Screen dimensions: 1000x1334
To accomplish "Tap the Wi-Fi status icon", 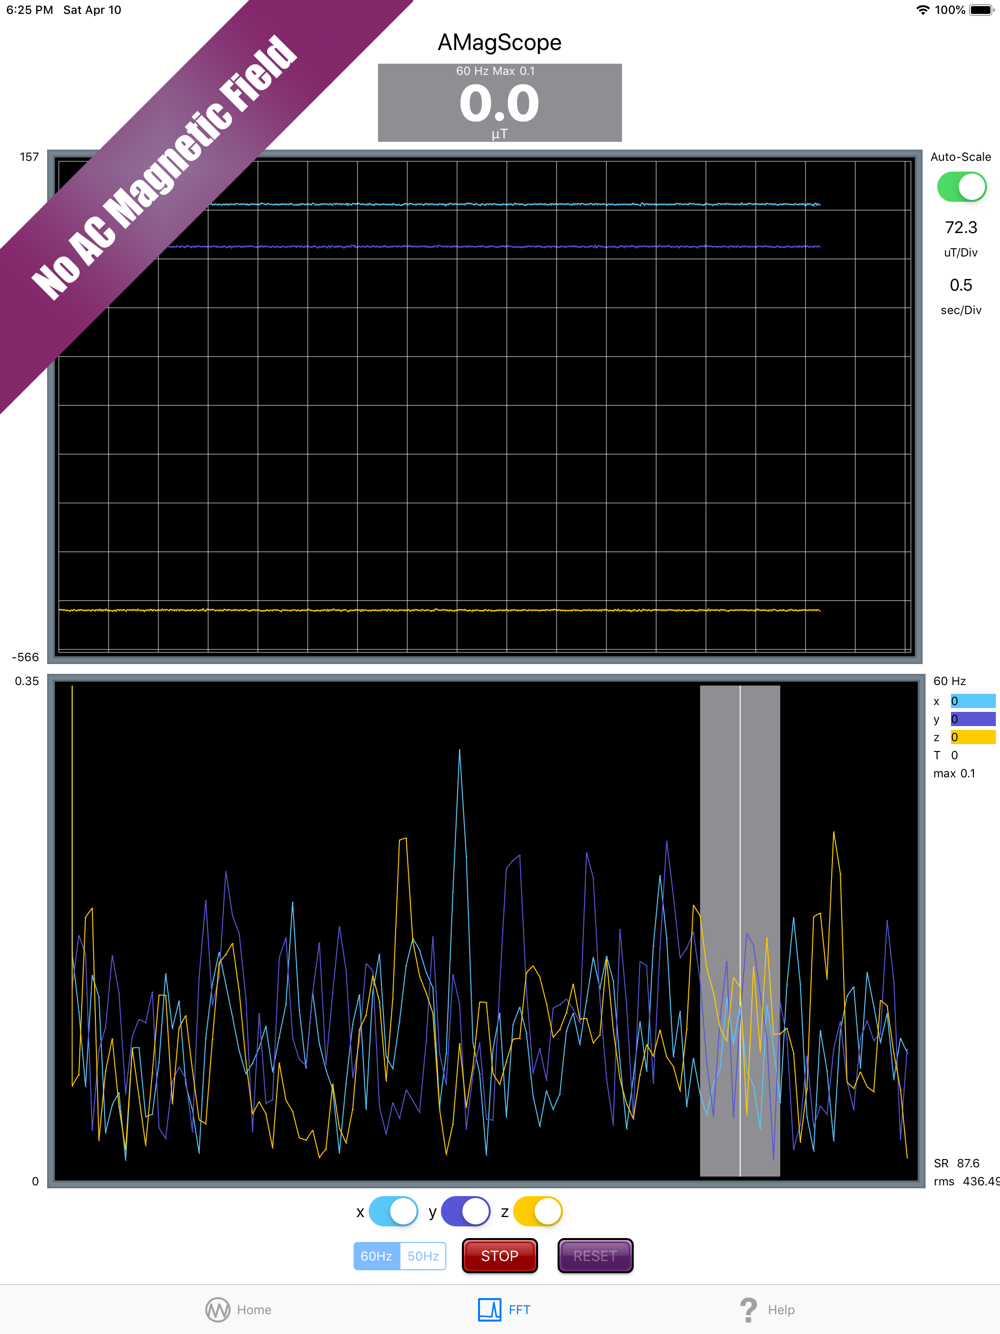I will [x=922, y=10].
